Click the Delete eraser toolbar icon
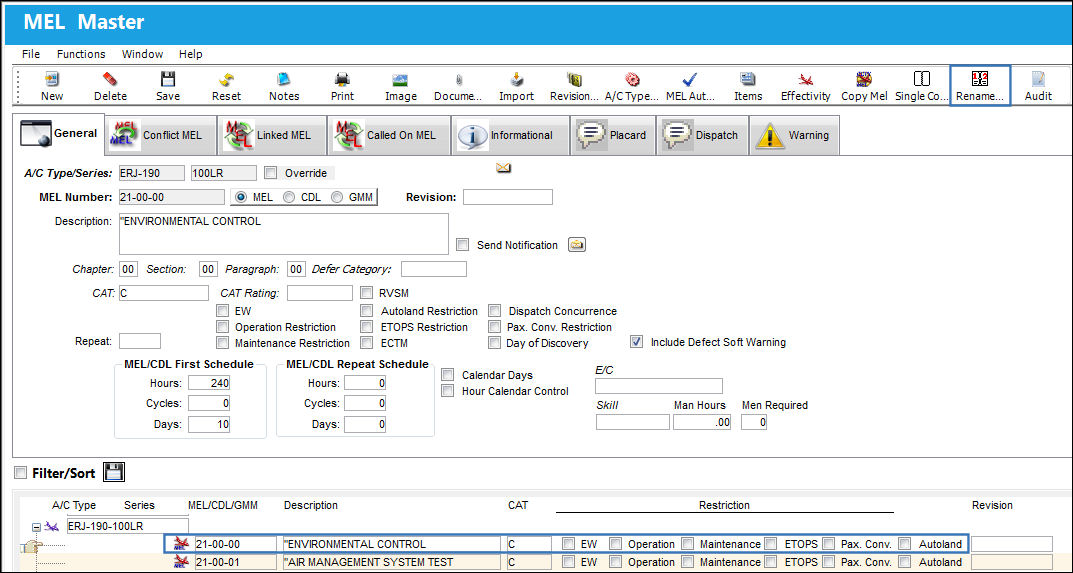Screen dimensions: 1073x573 click(x=110, y=79)
